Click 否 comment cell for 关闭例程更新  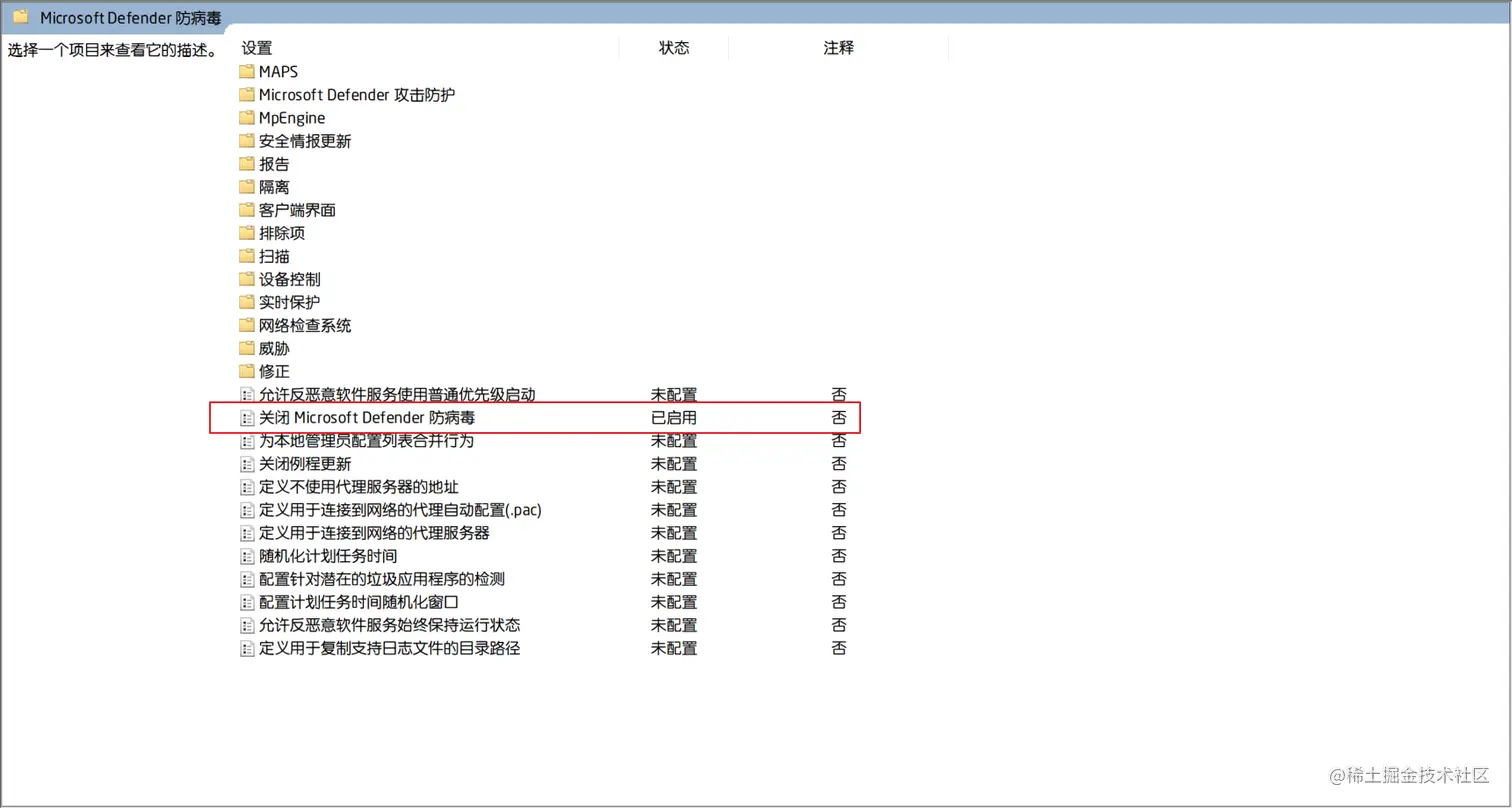click(x=839, y=464)
